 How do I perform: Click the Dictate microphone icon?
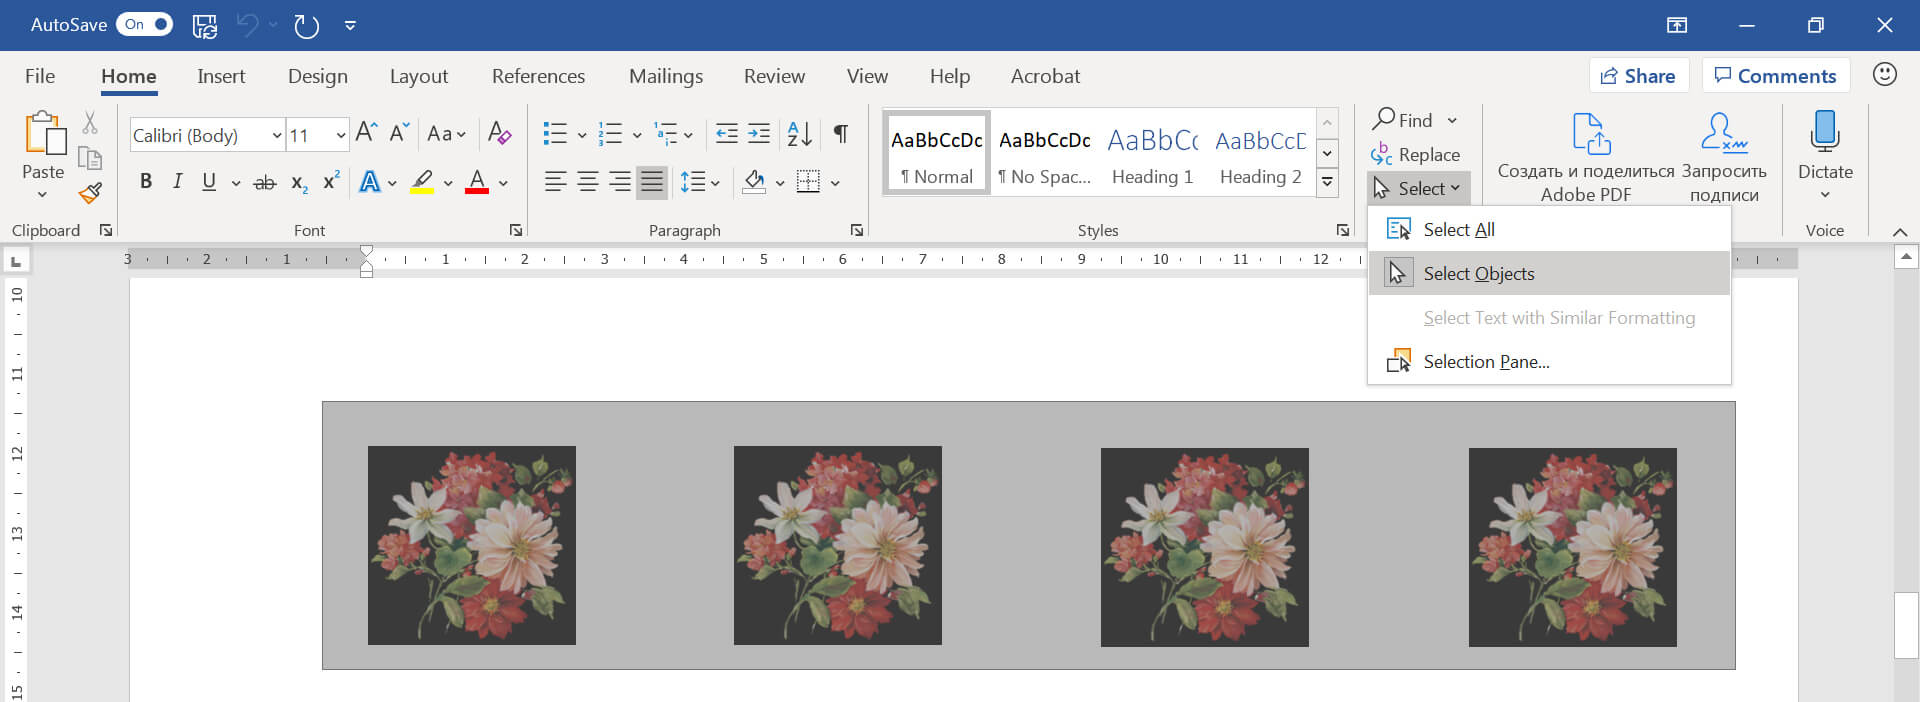pos(1824,133)
